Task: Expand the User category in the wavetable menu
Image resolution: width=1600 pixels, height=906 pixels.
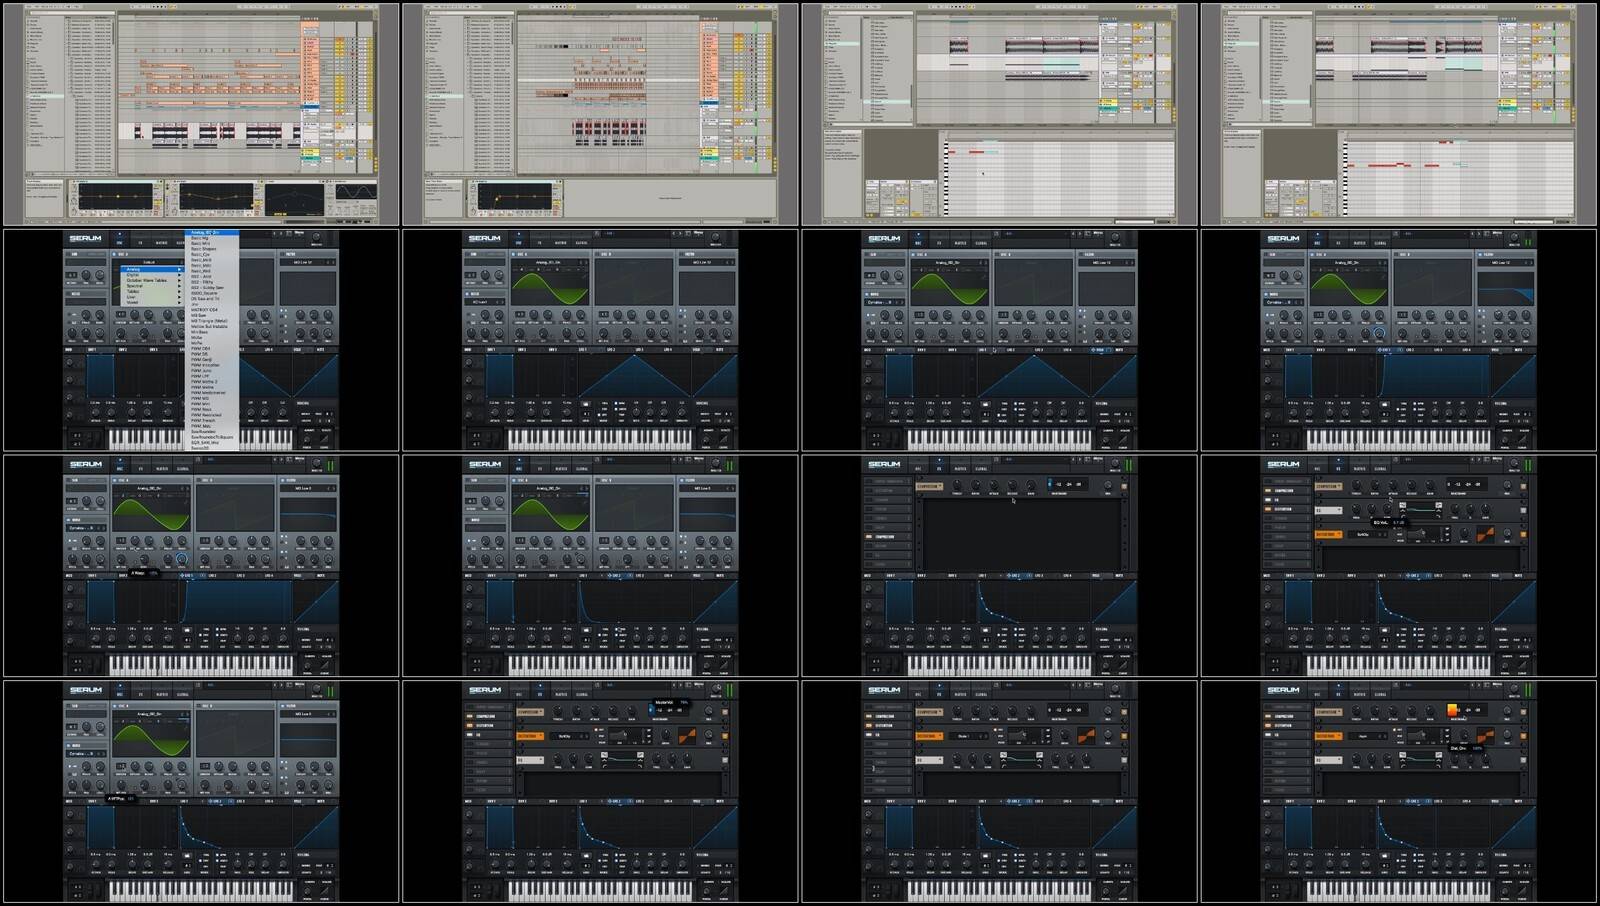Action: click(152, 297)
